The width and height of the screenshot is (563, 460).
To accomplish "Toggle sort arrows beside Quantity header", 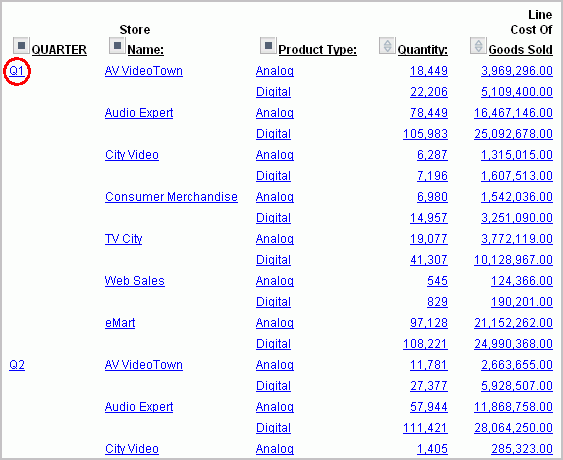I will pyautogui.click(x=387, y=45).
